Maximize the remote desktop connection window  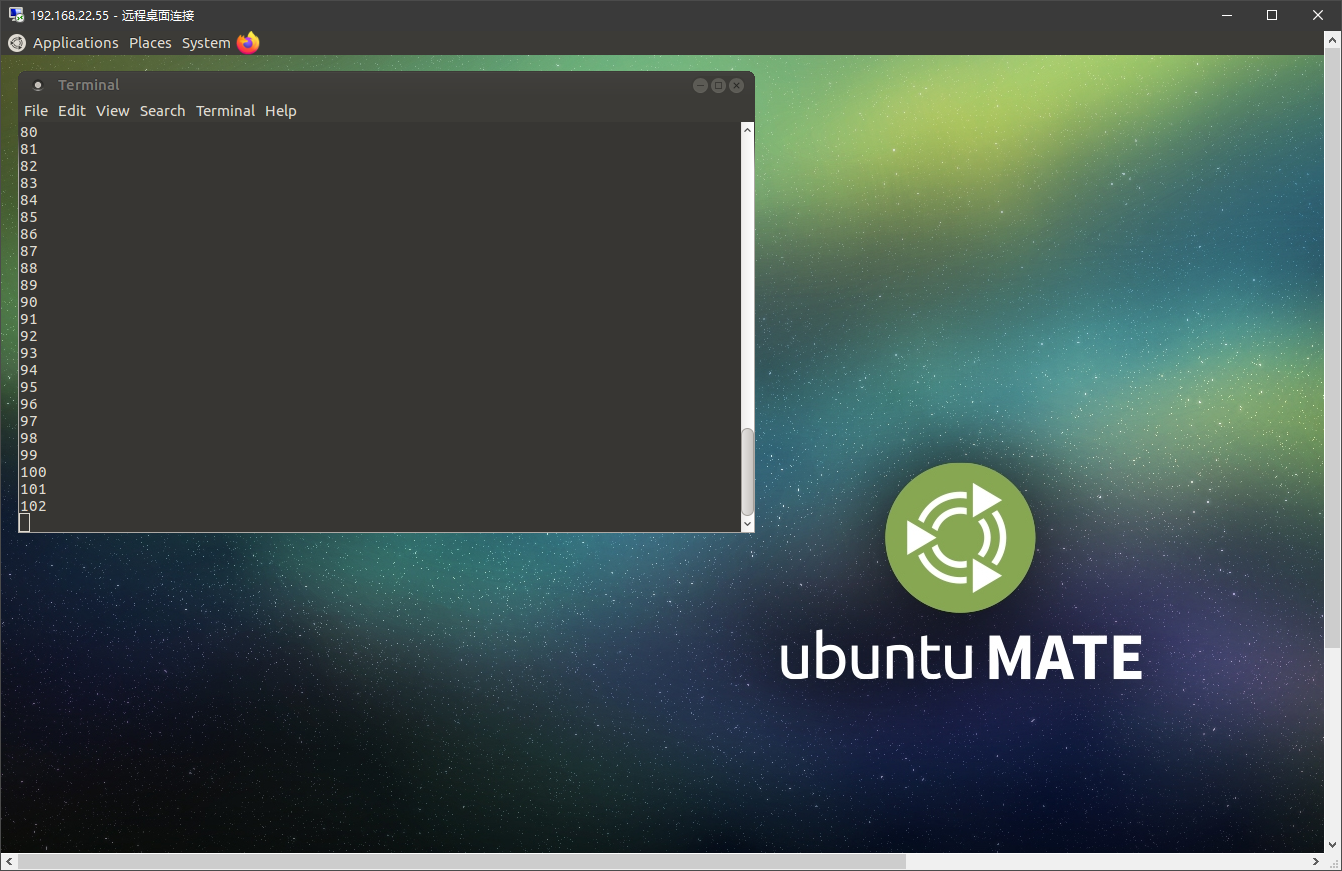pos(1272,15)
